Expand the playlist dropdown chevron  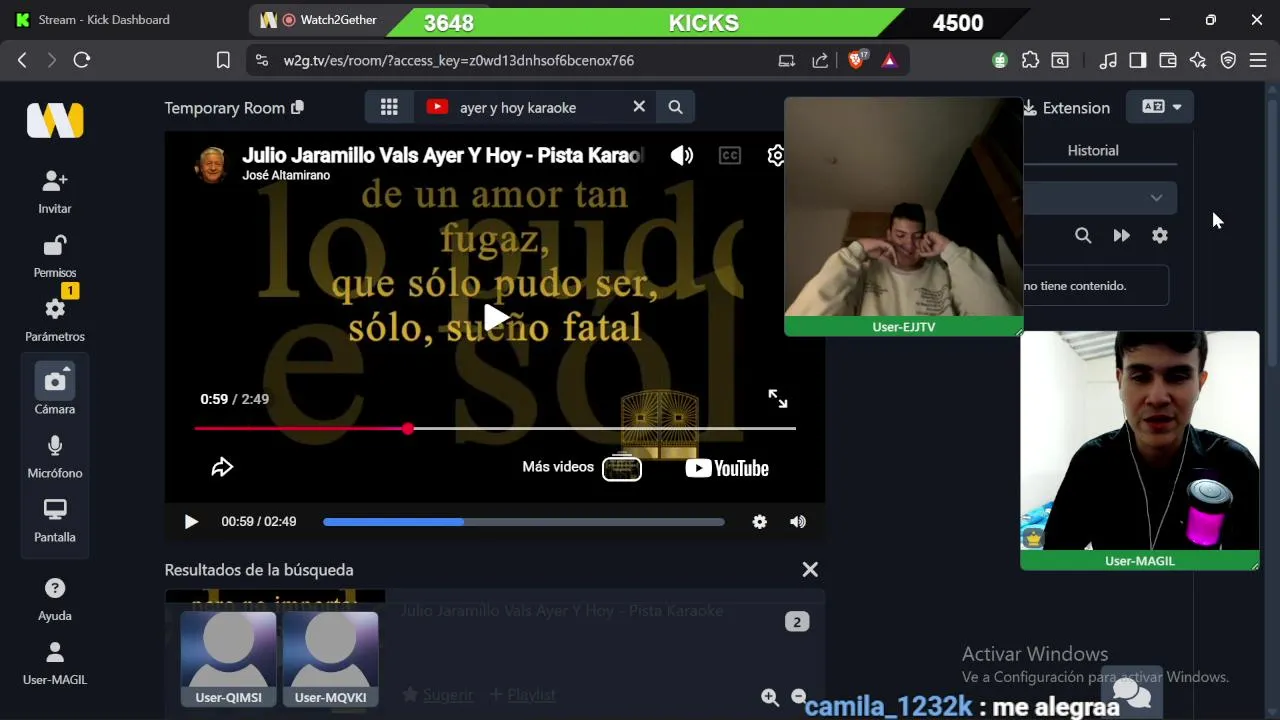1156,198
